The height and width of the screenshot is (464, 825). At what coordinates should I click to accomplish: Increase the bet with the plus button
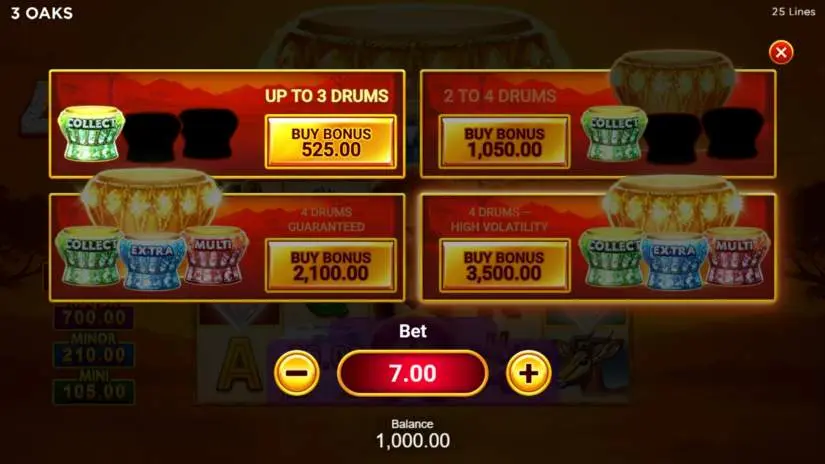pos(528,373)
